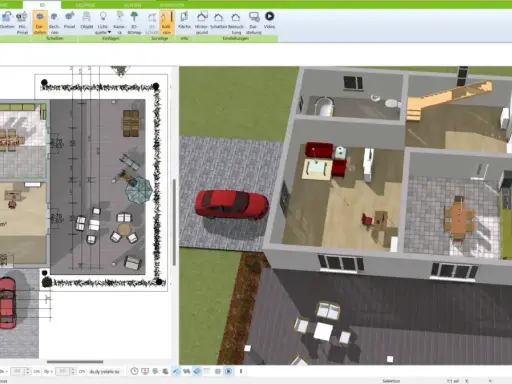Toggle the highlighted Darstellen shadow button
Image resolution: width=512 pixels, height=384 pixels.
40,22
